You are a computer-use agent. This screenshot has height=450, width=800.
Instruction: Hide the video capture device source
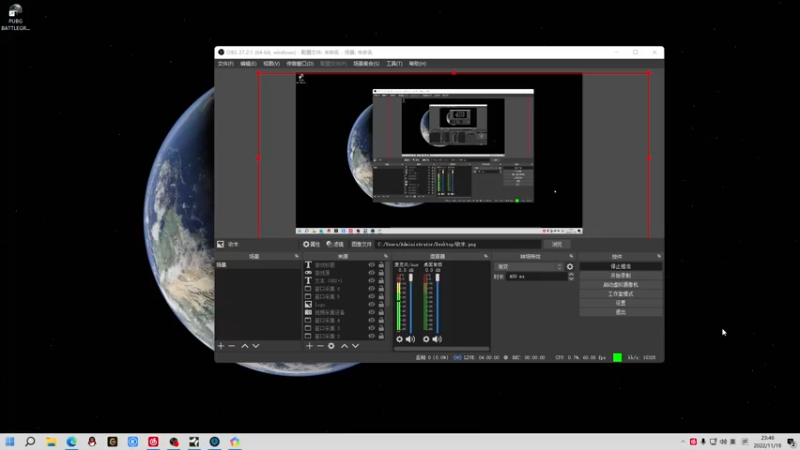[371, 312]
